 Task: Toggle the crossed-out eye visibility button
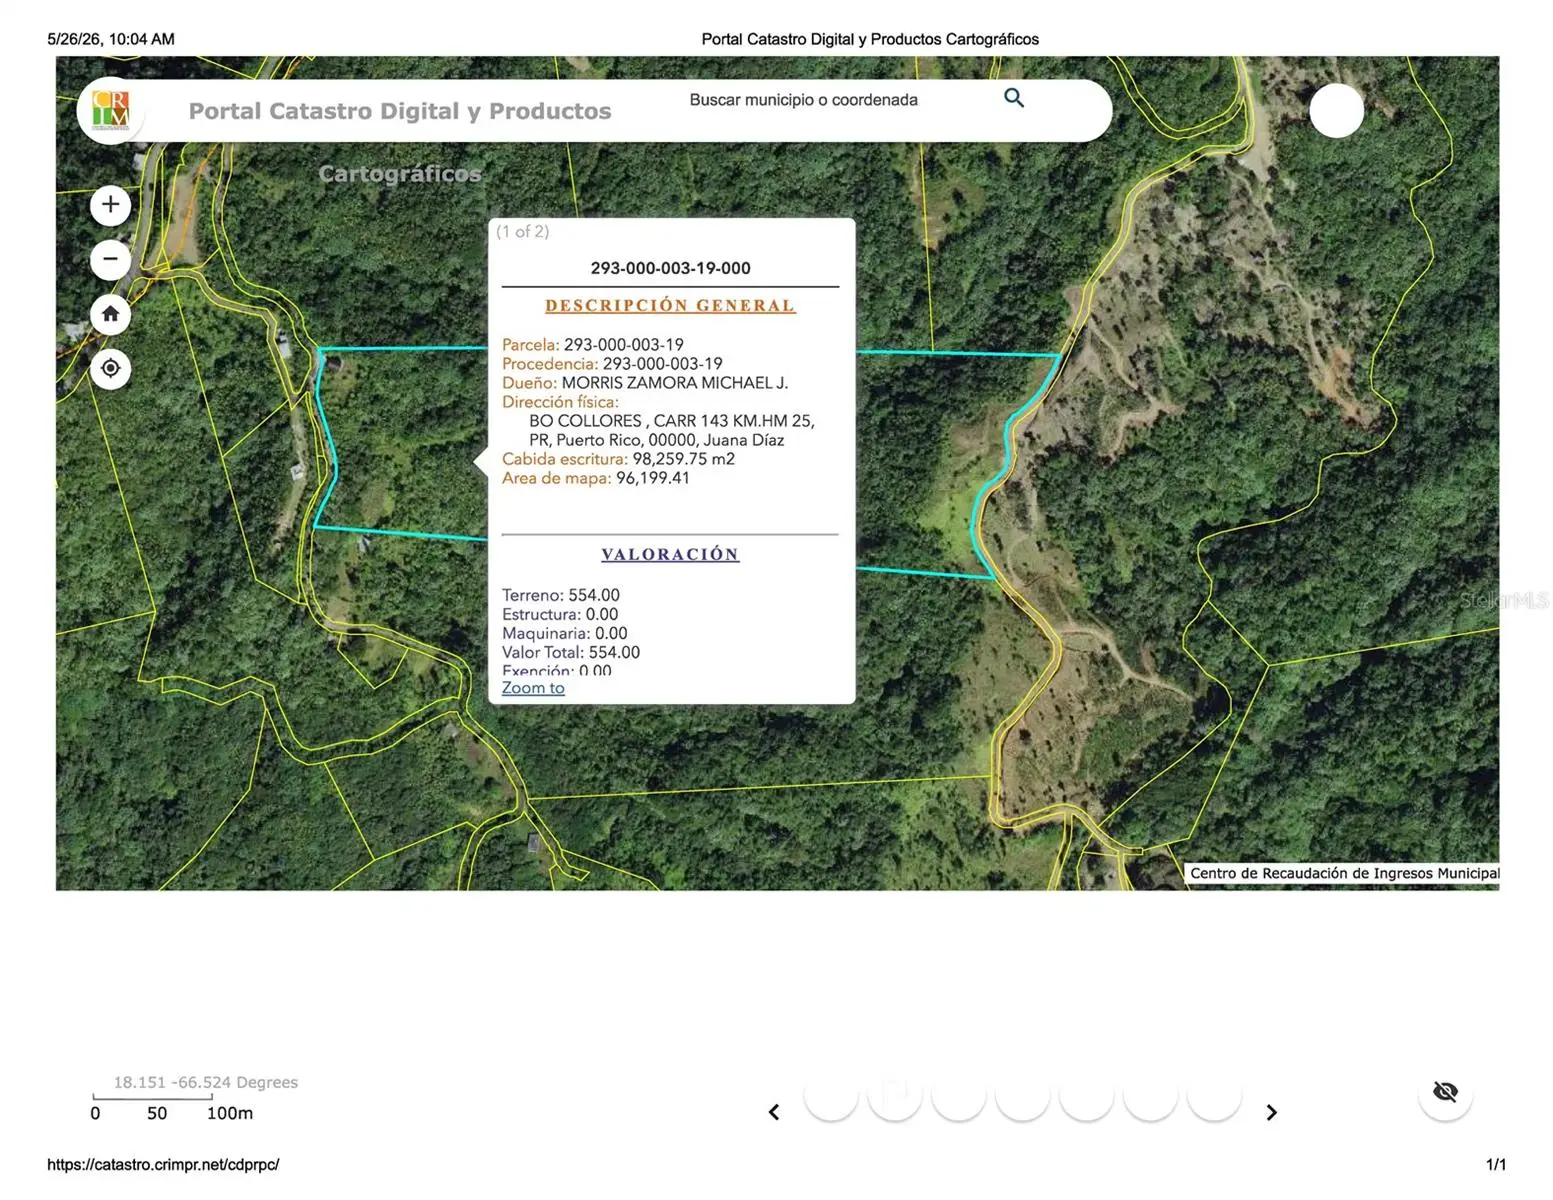1445,1092
